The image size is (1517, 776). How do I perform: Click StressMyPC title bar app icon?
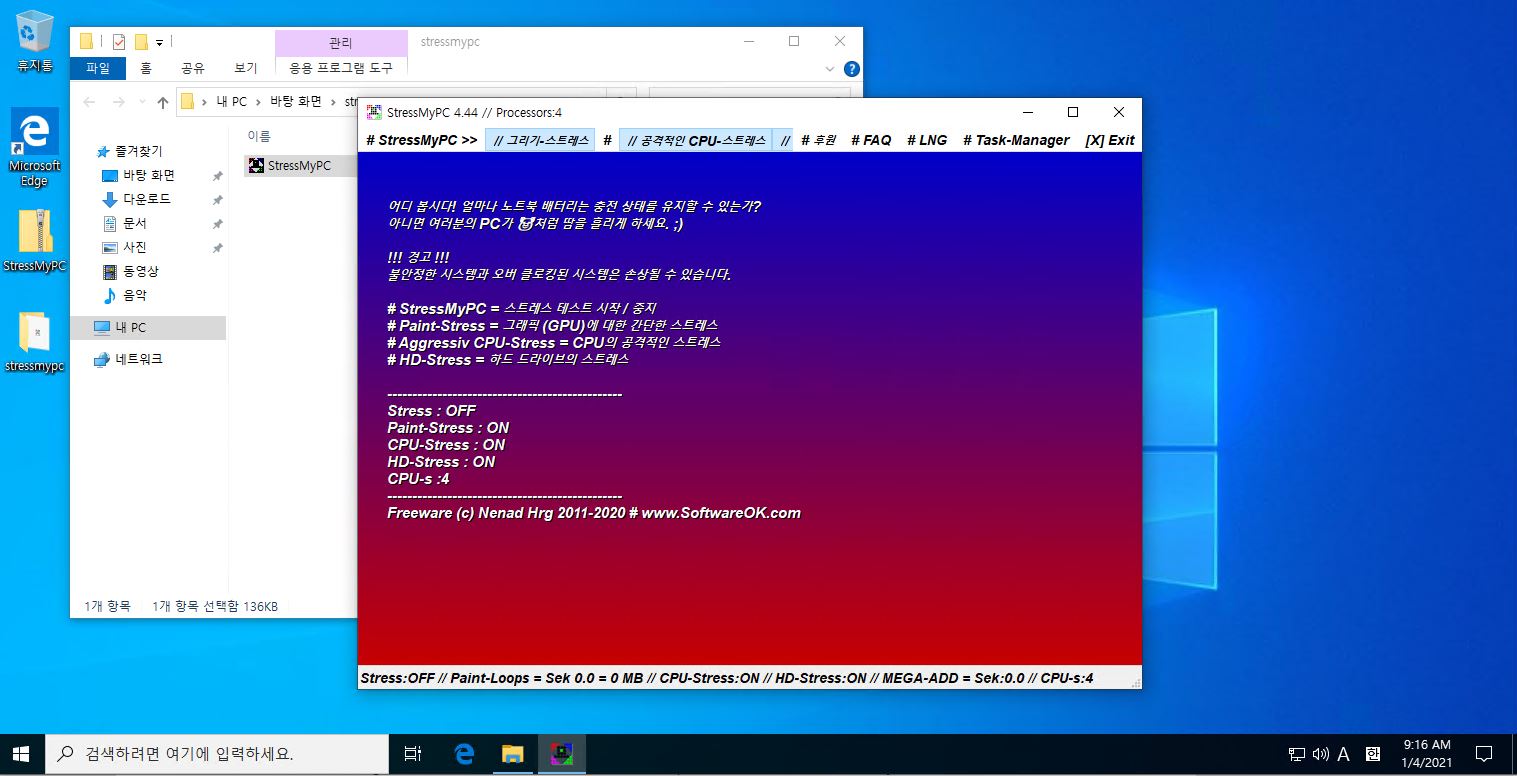[x=375, y=112]
